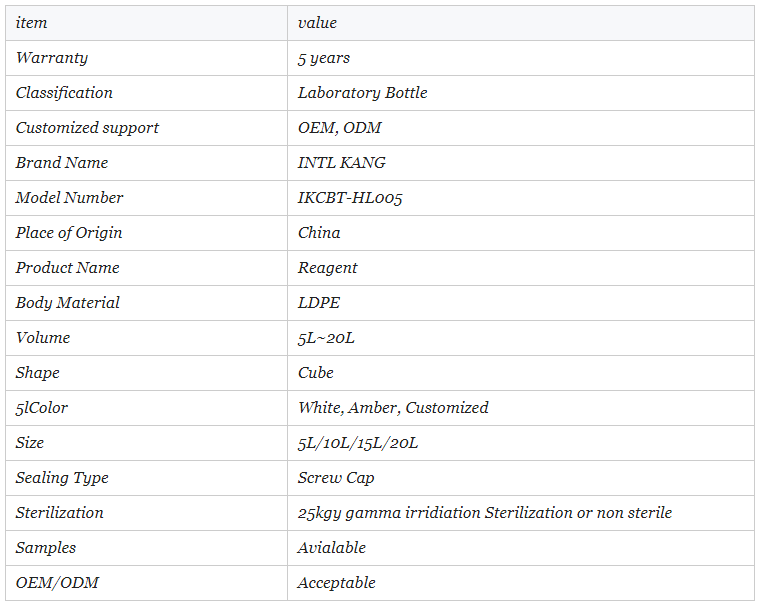The height and width of the screenshot is (607, 760).
Task: Click the 'Customized support' label cell
Action: (87, 128)
